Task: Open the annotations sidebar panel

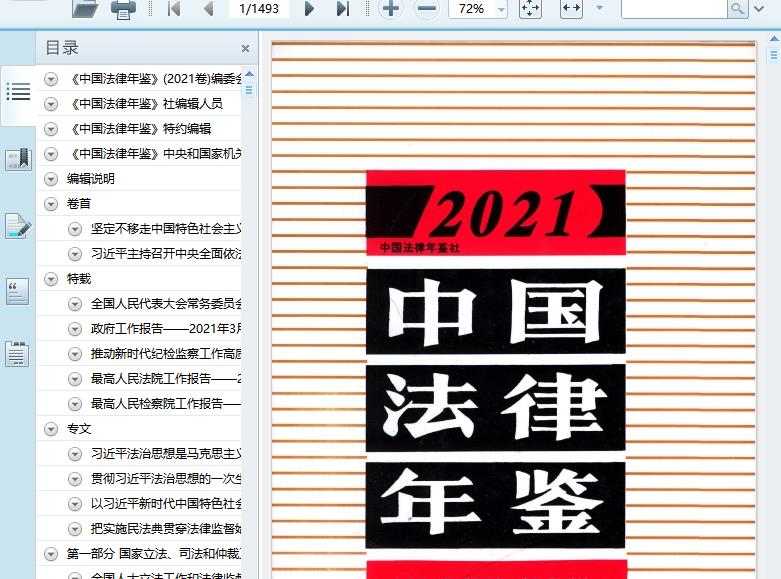Action: click(18, 226)
